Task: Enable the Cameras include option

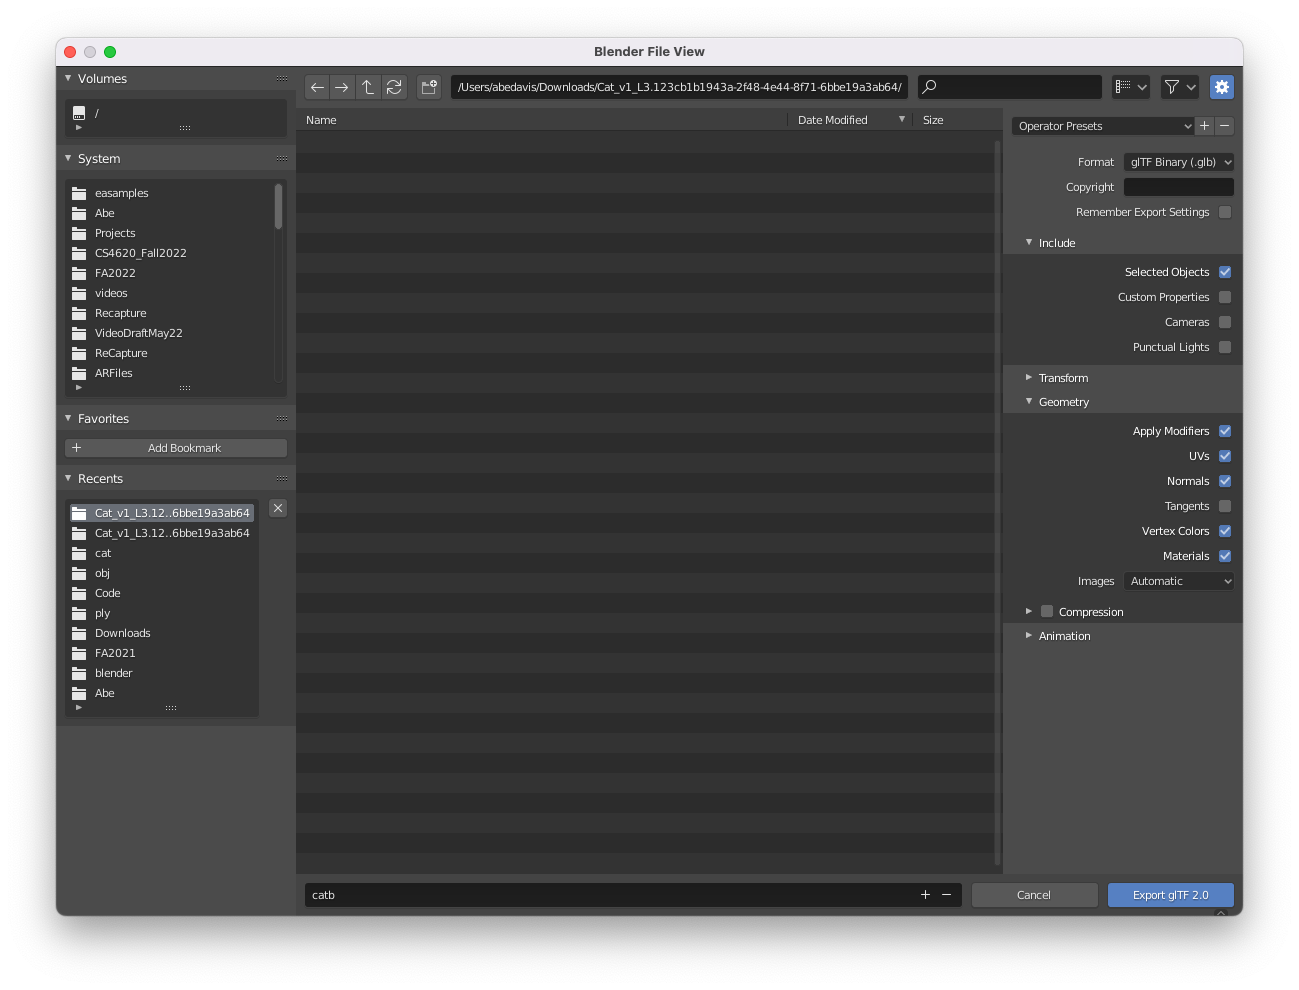Action: [x=1225, y=322]
